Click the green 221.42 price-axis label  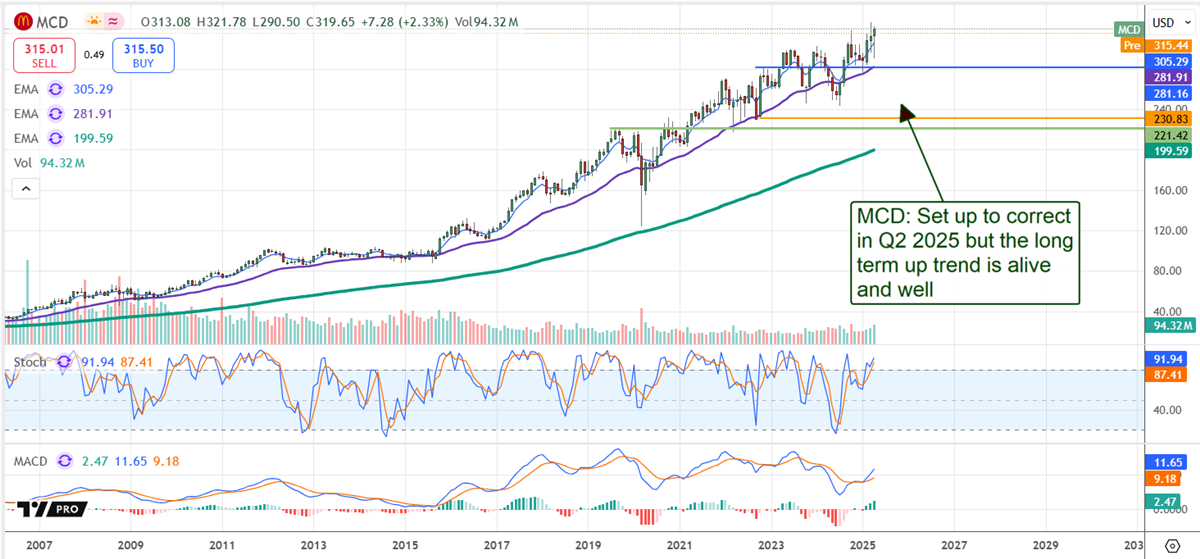pyautogui.click(x=1168, y=133)
